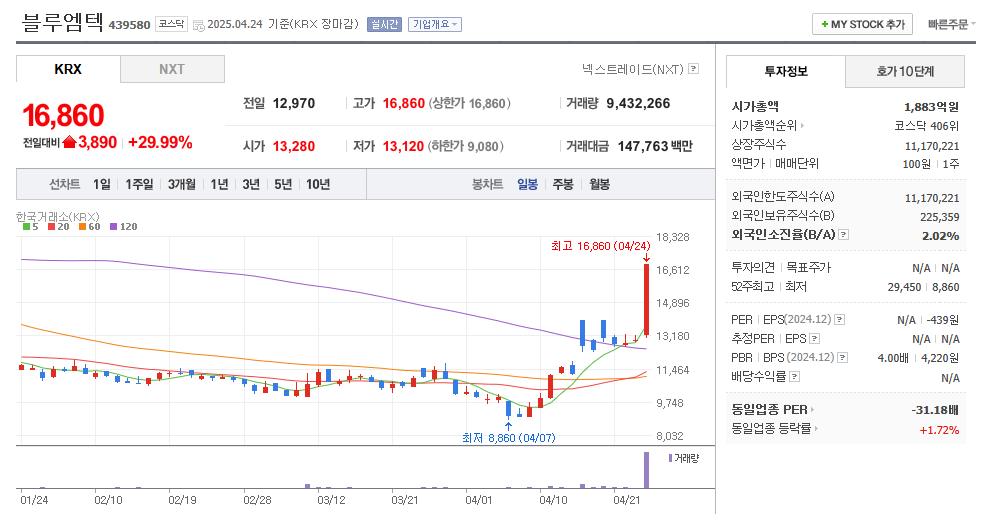
Task: Open the 호가10단계 tab
Action: (x=905, y=72)
